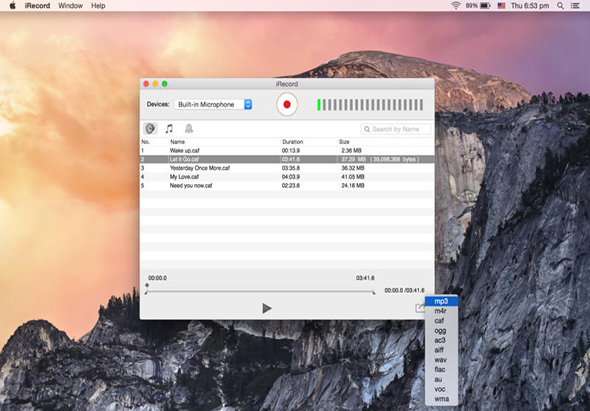
Task: Choose au export format
Action: coord(441,379)
